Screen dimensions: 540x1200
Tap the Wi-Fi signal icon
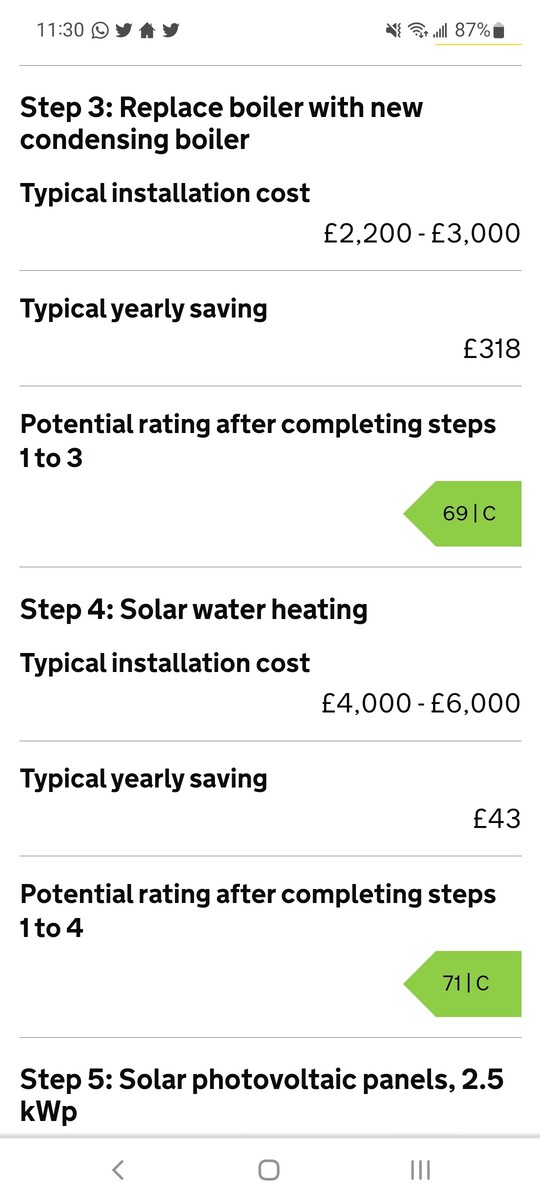click(417, 31)
